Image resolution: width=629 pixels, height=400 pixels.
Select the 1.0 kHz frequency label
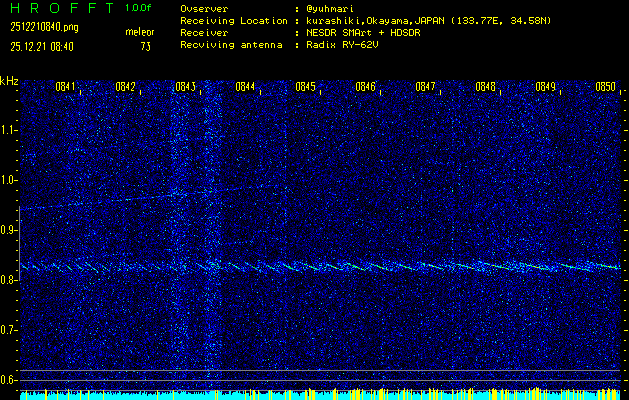9,180
